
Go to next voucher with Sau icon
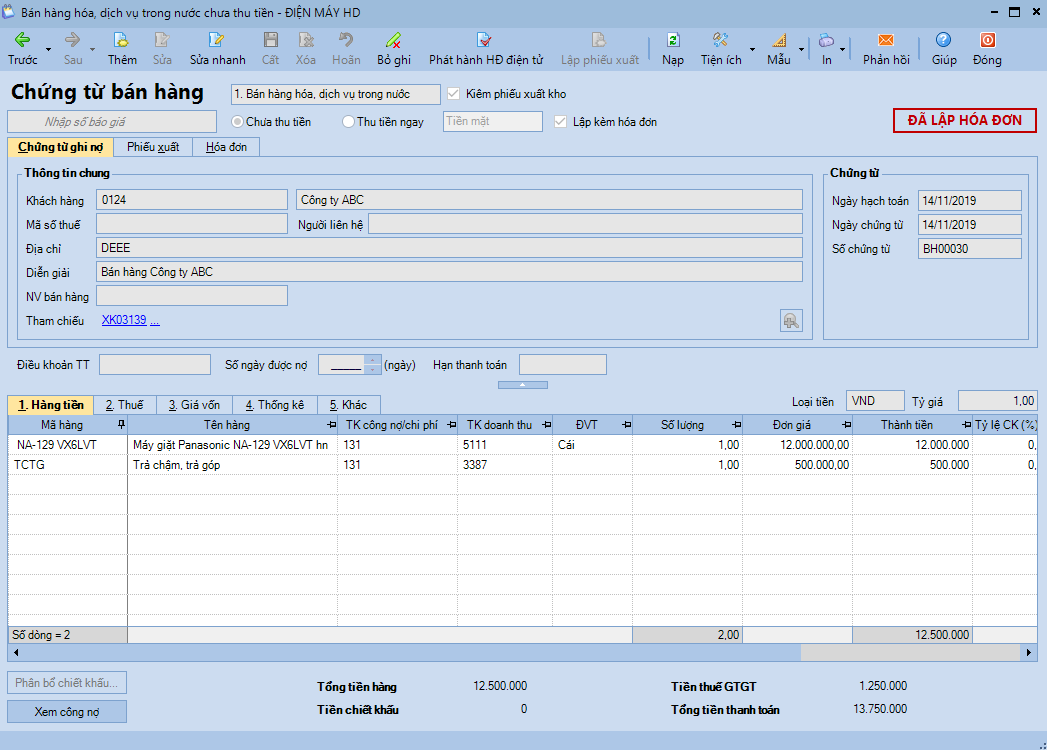pos(73,40)
